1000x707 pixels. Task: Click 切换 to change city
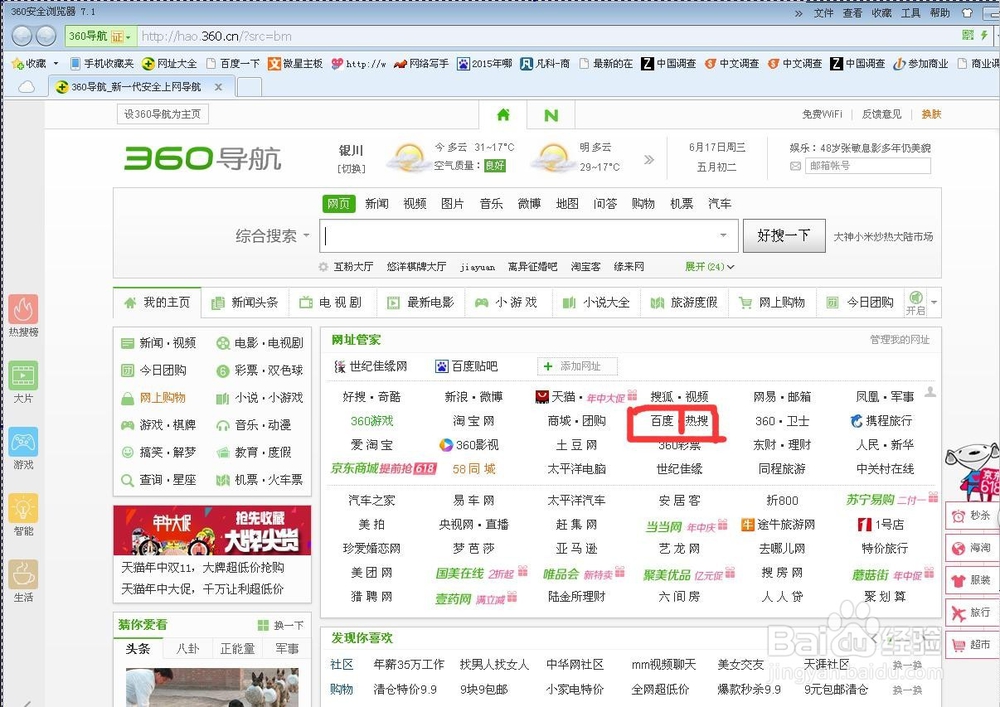pos(351,169)
